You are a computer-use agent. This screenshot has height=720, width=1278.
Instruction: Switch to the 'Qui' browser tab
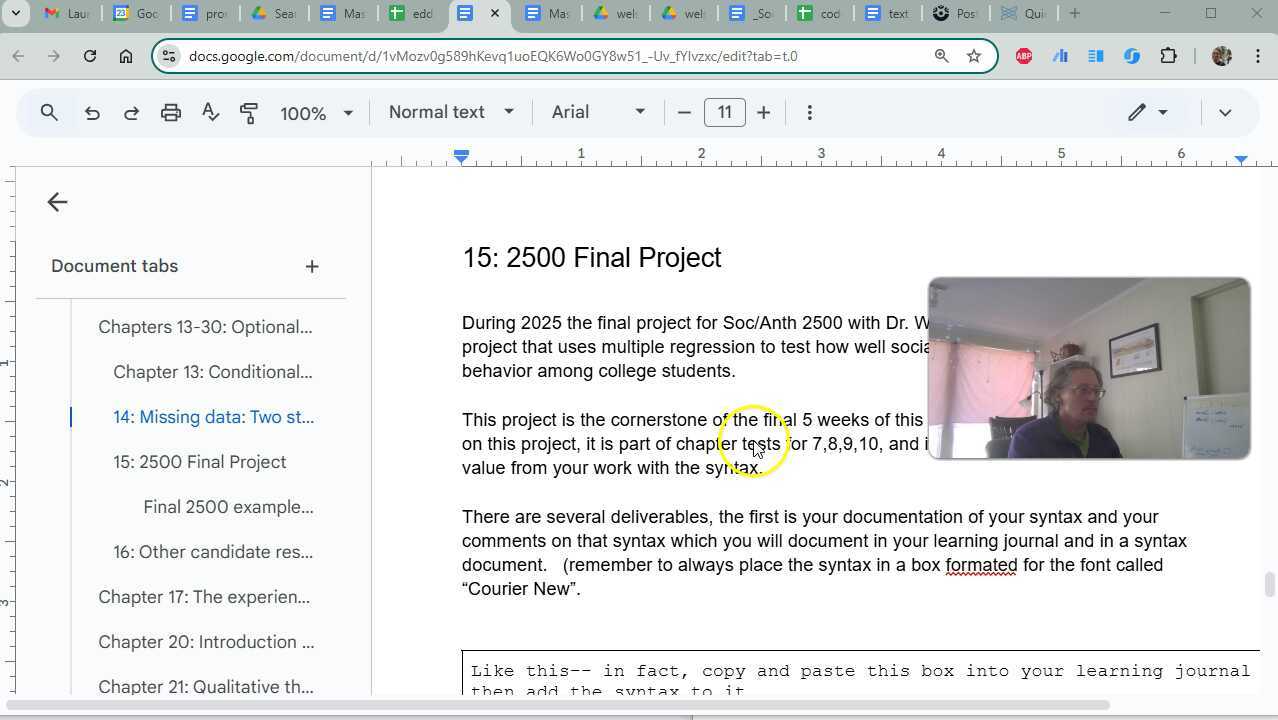1023,14
